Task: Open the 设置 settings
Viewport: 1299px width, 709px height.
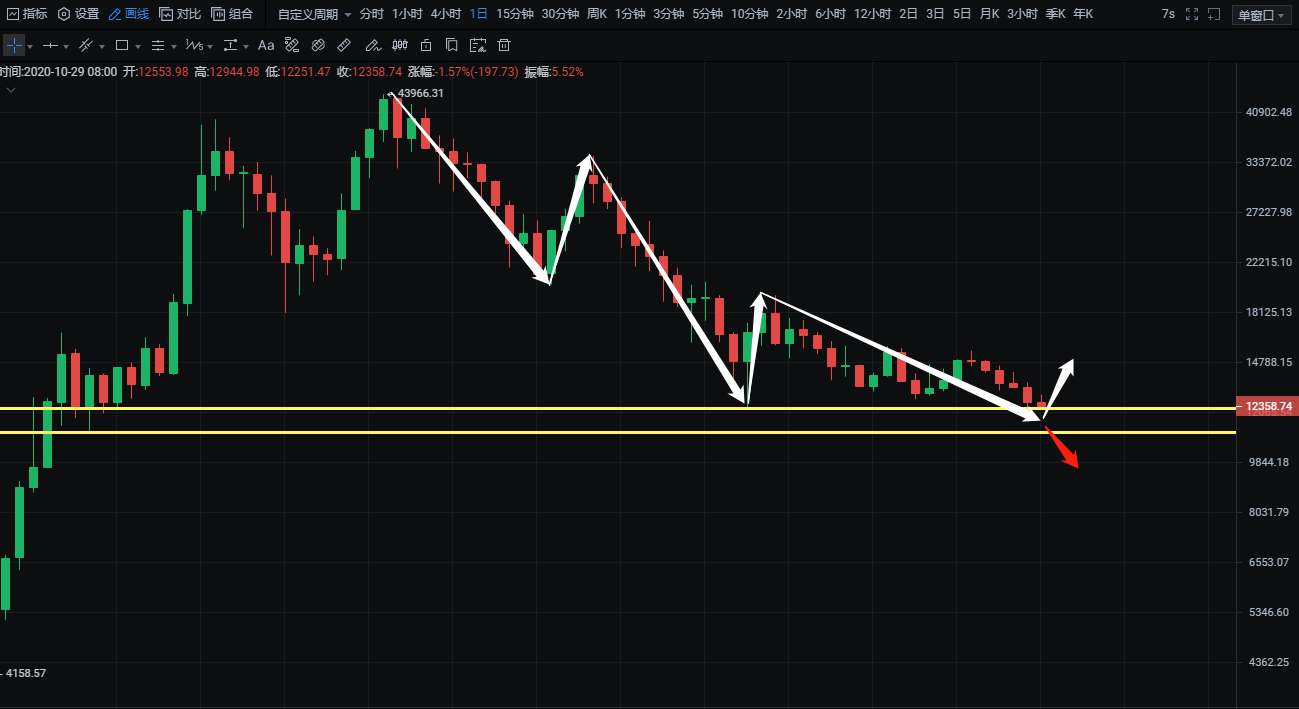Action: 78,14
